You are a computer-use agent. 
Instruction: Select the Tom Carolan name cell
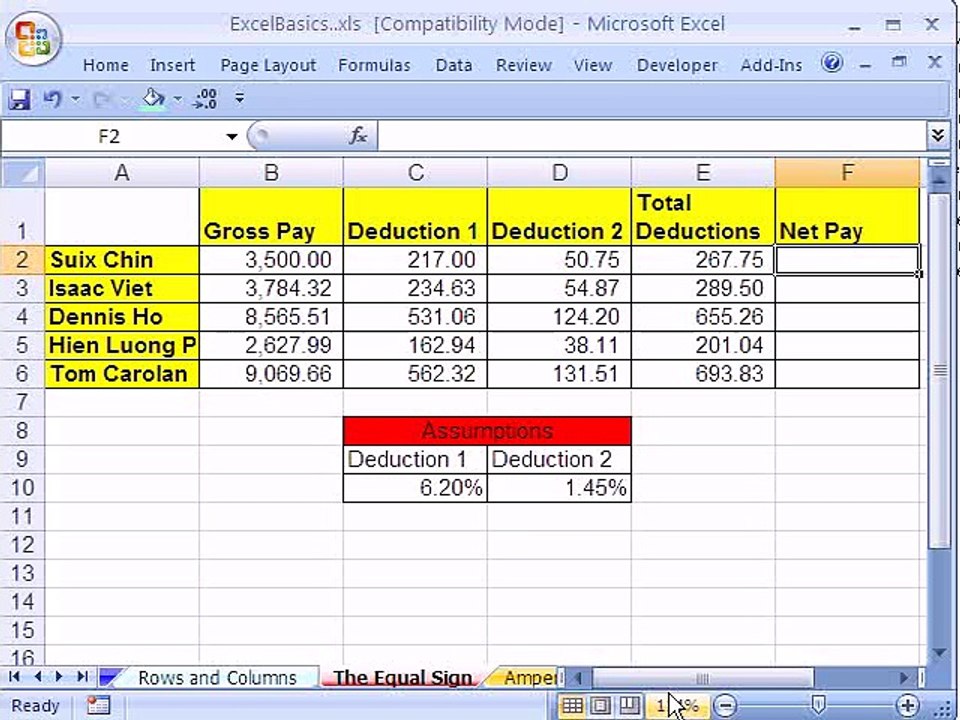tap(122, 373)
